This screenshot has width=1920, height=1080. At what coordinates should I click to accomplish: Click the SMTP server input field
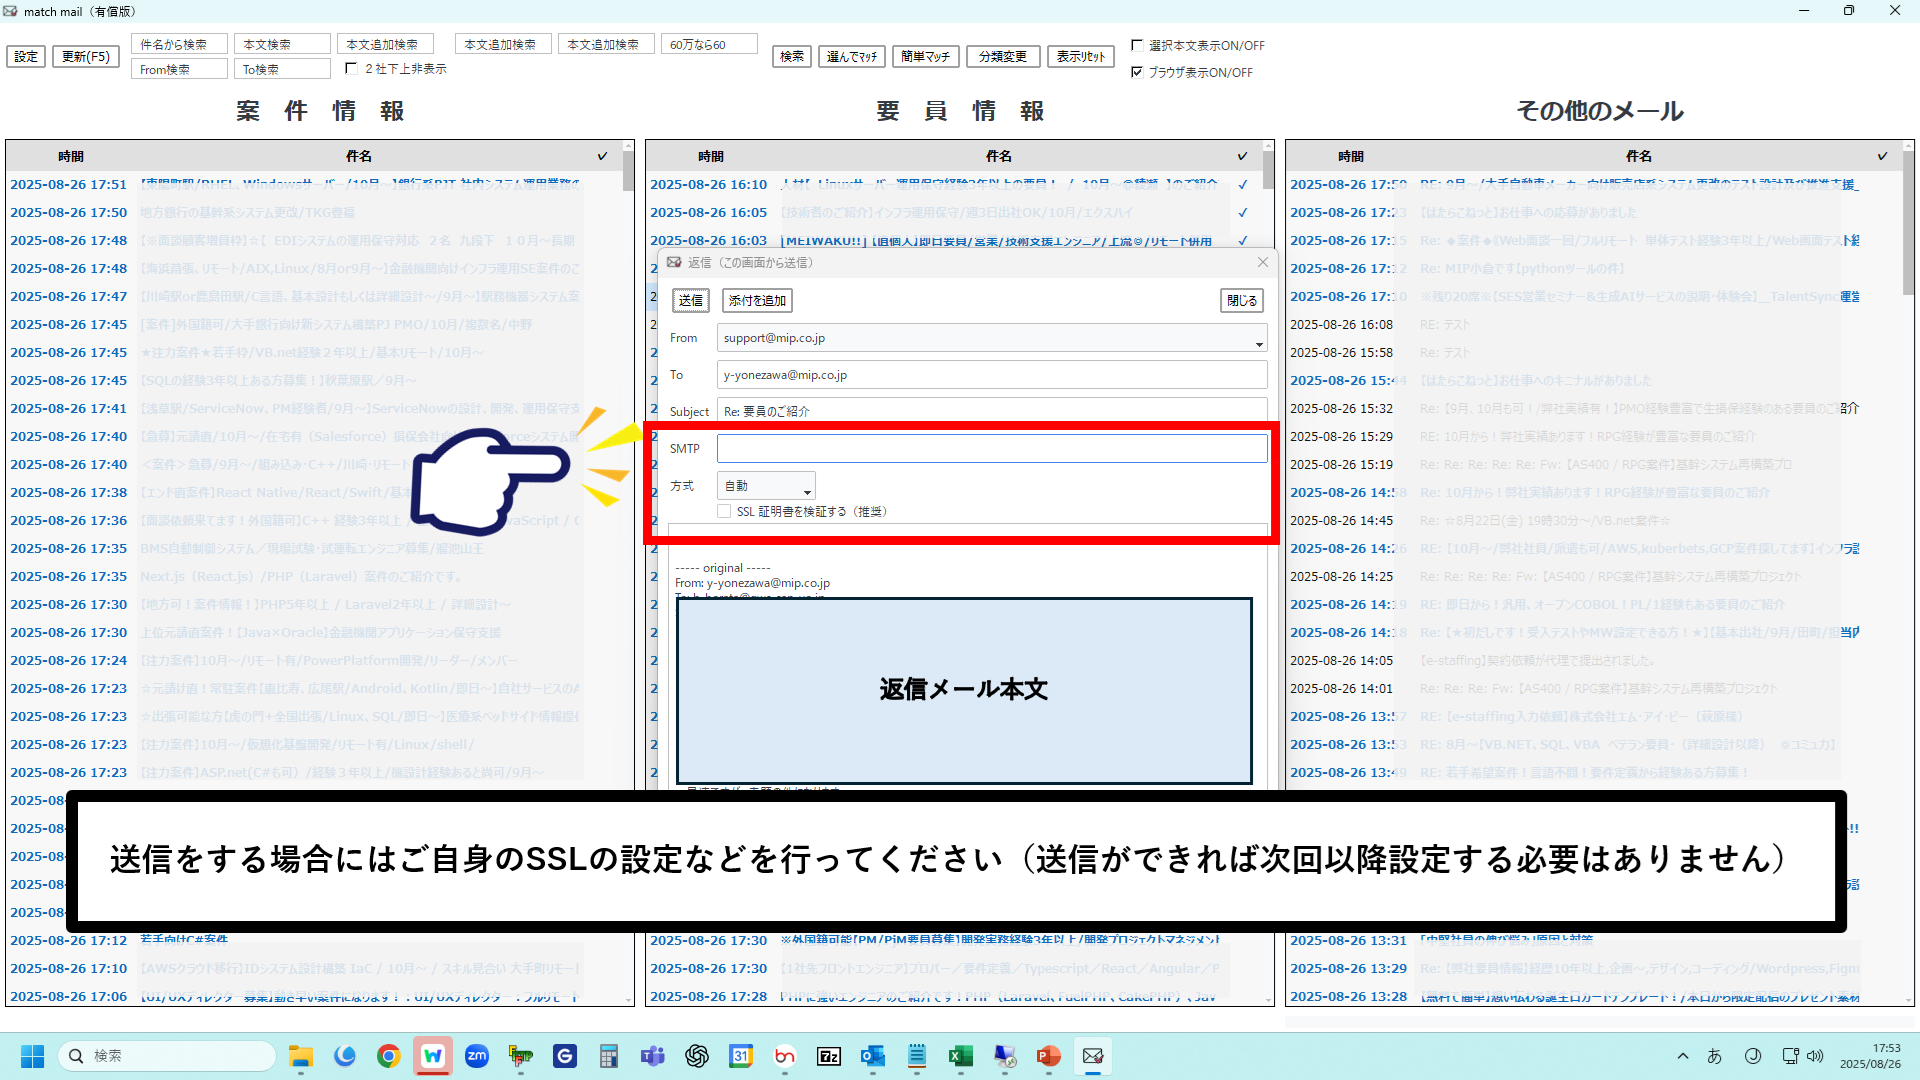click(x=992, y=448)
